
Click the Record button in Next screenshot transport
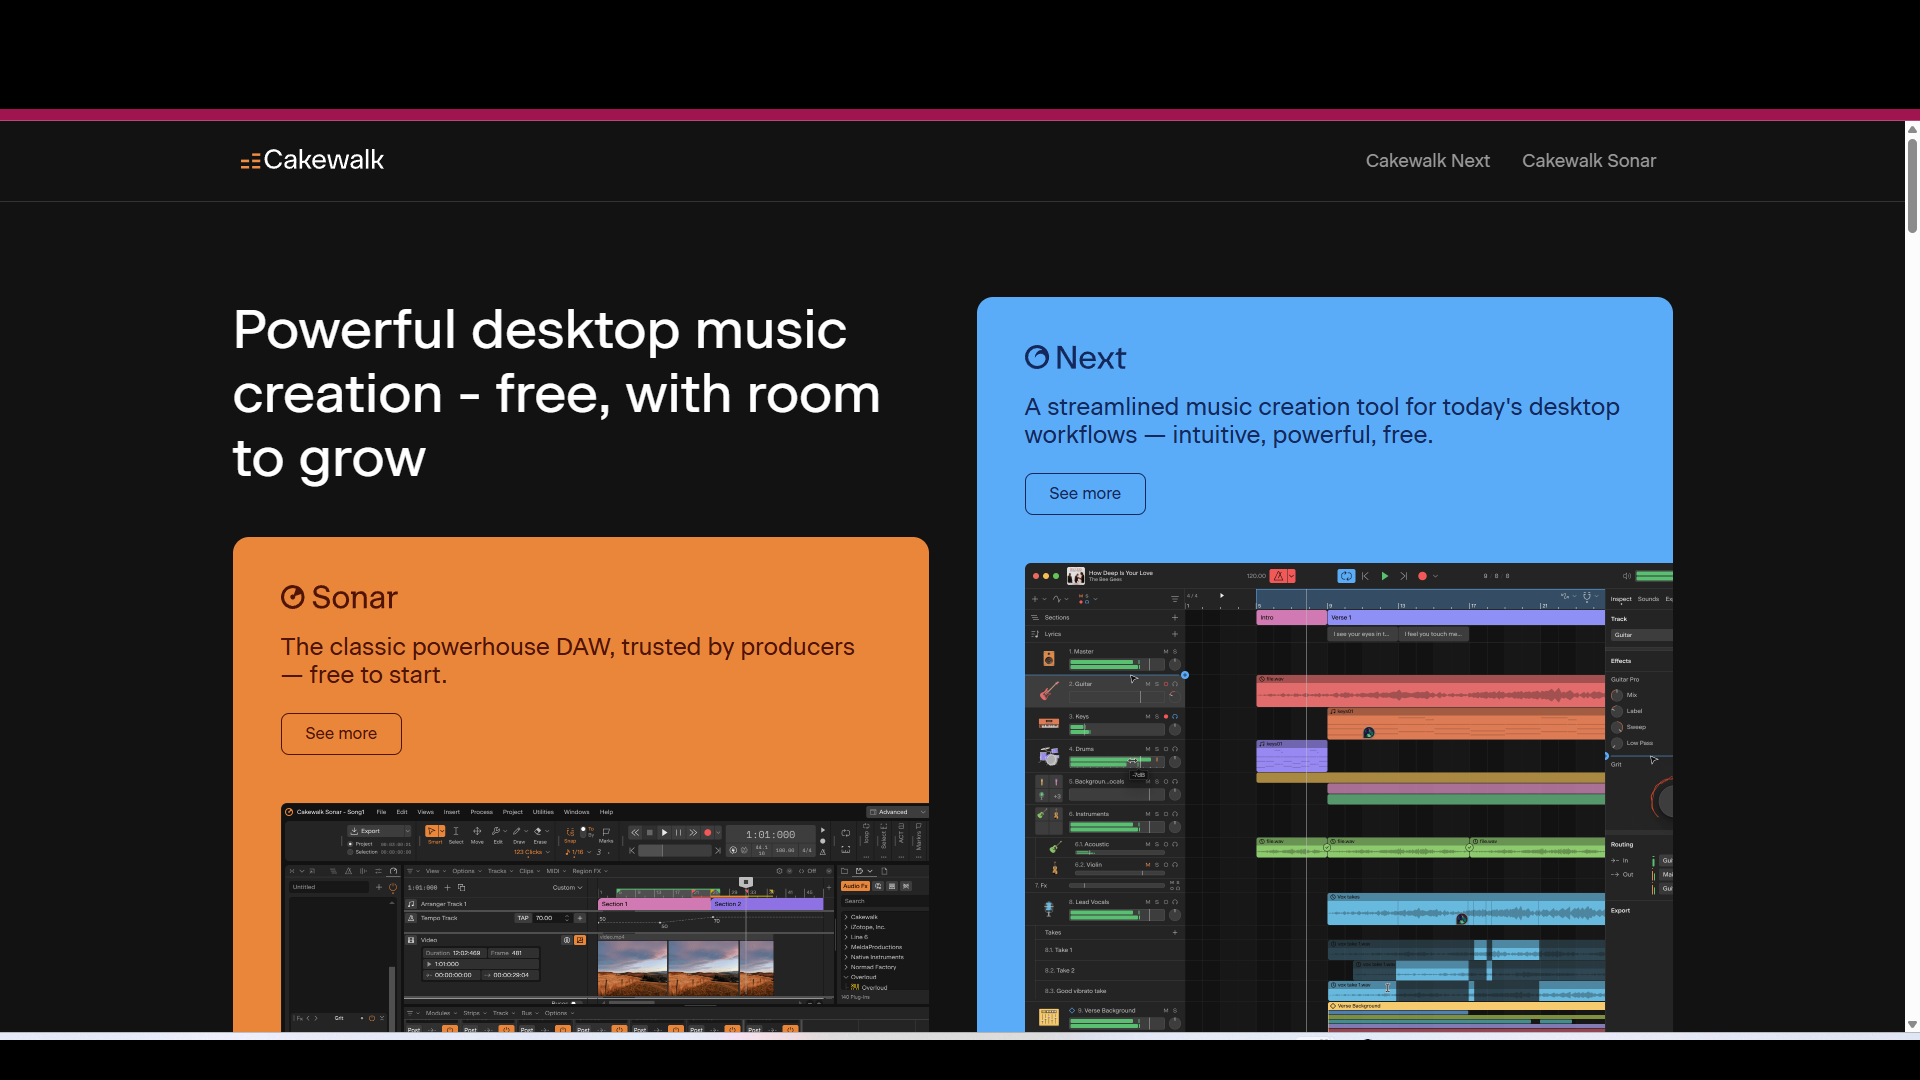pos(1422,576)
